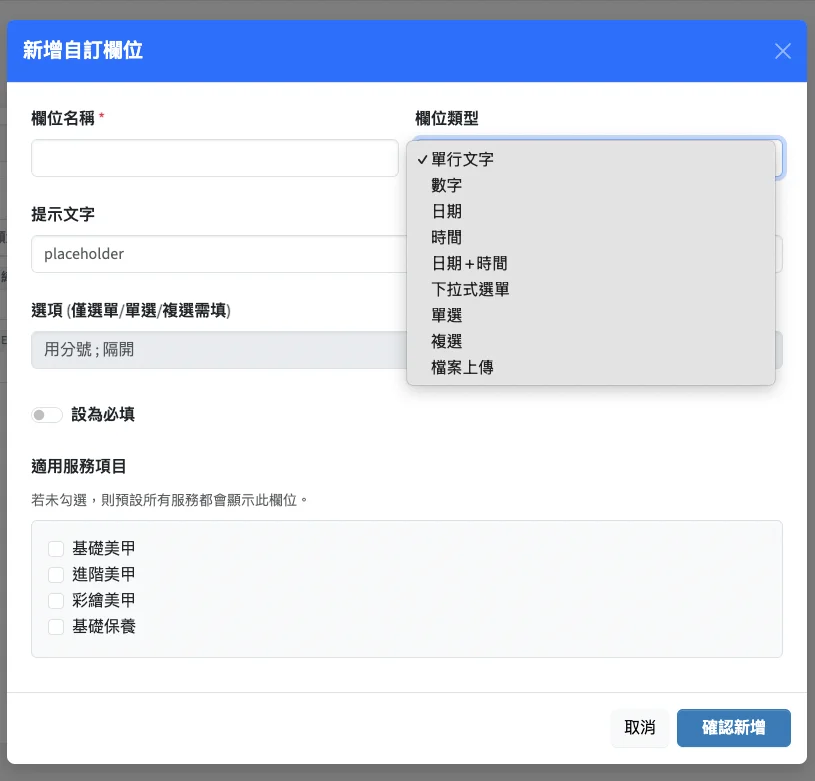
Task: Close the 新增自訂欄位 dialog with X icon
Action: [x=783, y=51]
